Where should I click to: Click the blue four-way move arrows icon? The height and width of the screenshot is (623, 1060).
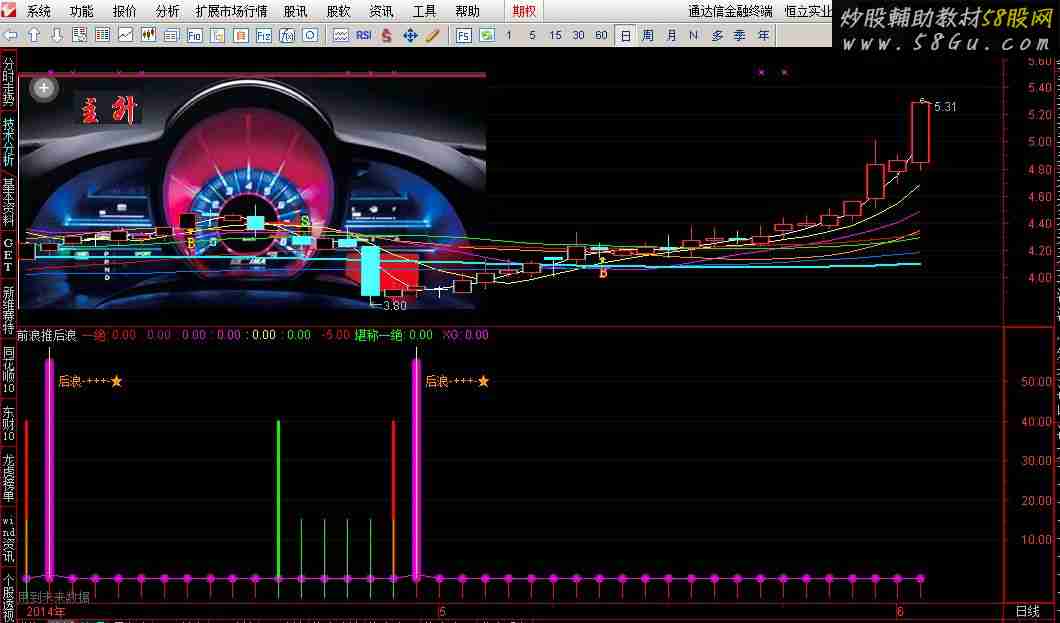click(x=410, y=35)
